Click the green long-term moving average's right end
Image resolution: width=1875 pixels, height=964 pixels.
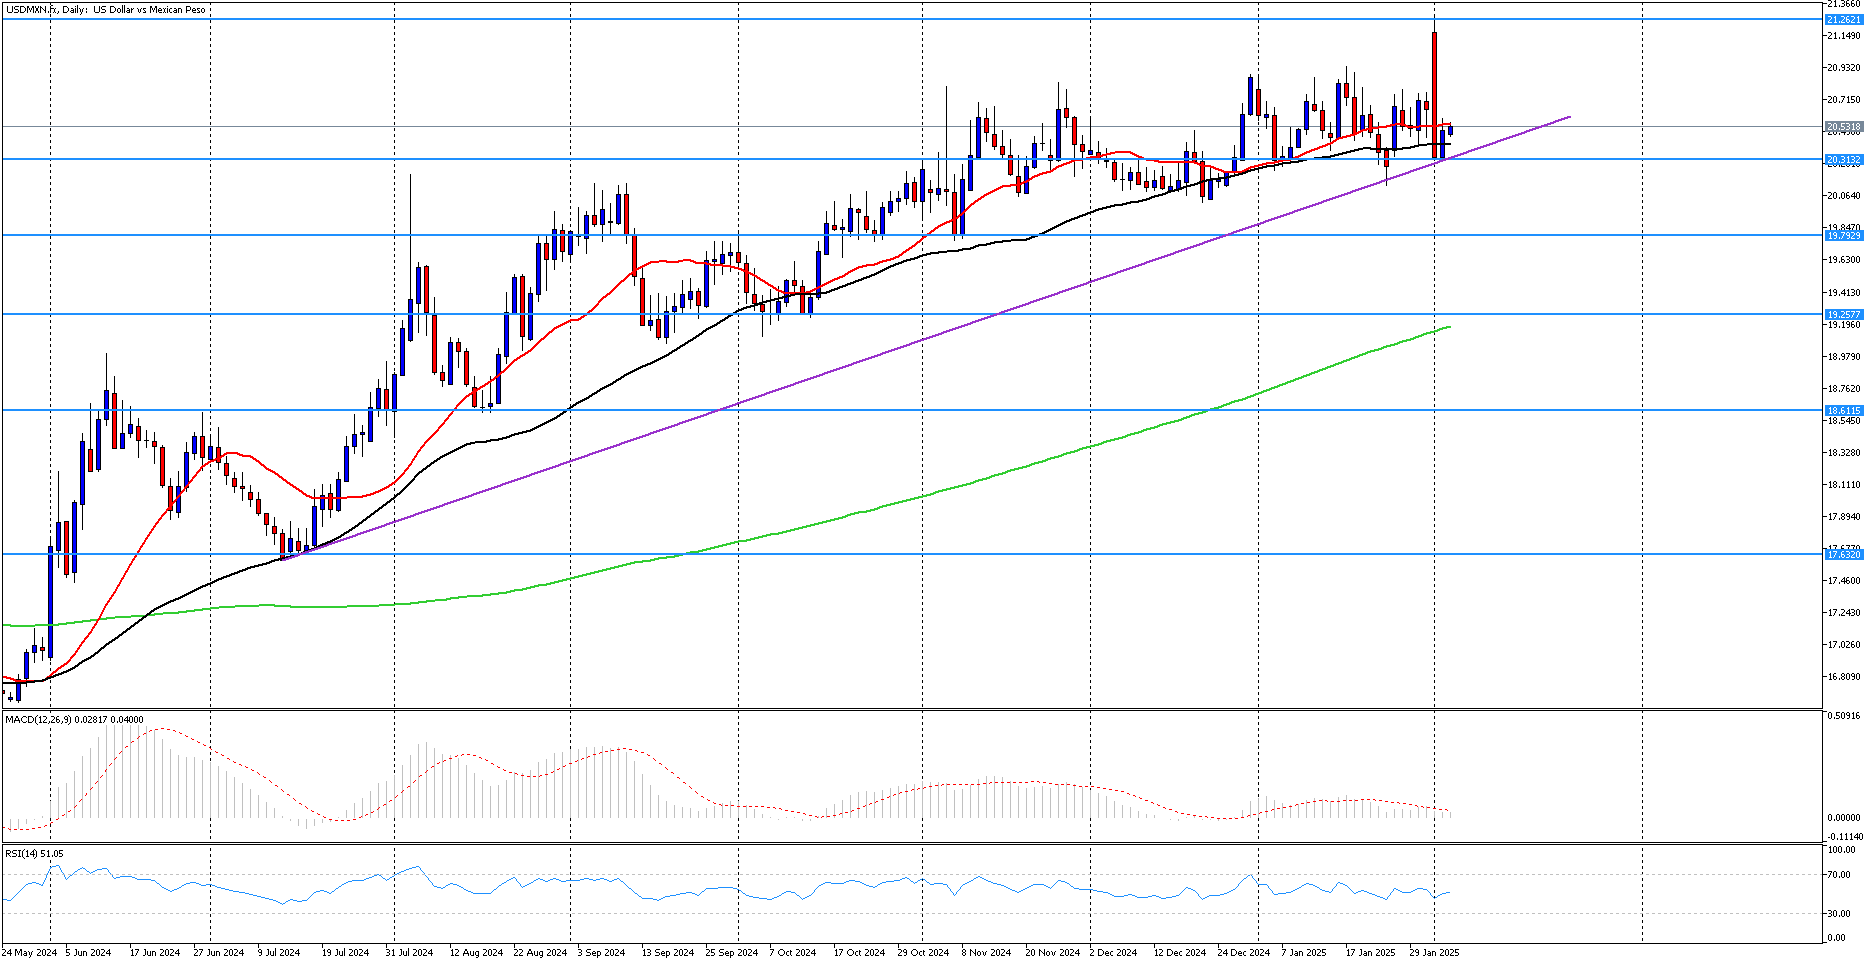1448,327
